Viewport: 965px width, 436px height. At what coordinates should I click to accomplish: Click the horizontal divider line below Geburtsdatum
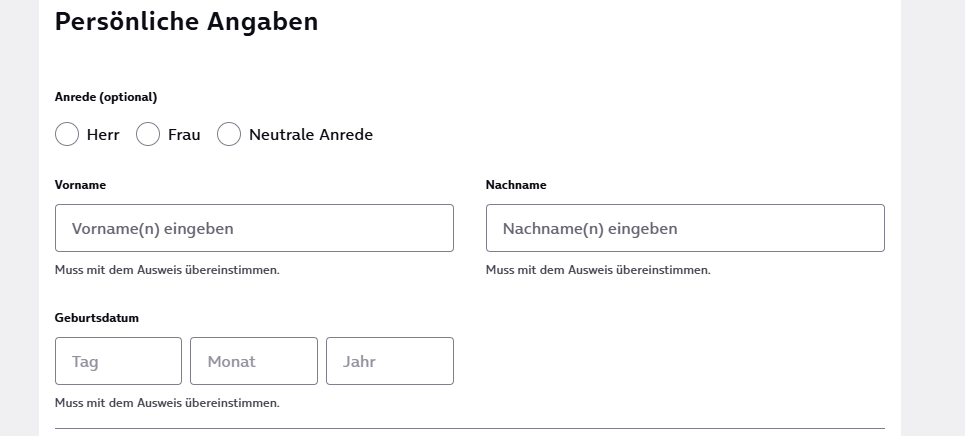[470, 428]
